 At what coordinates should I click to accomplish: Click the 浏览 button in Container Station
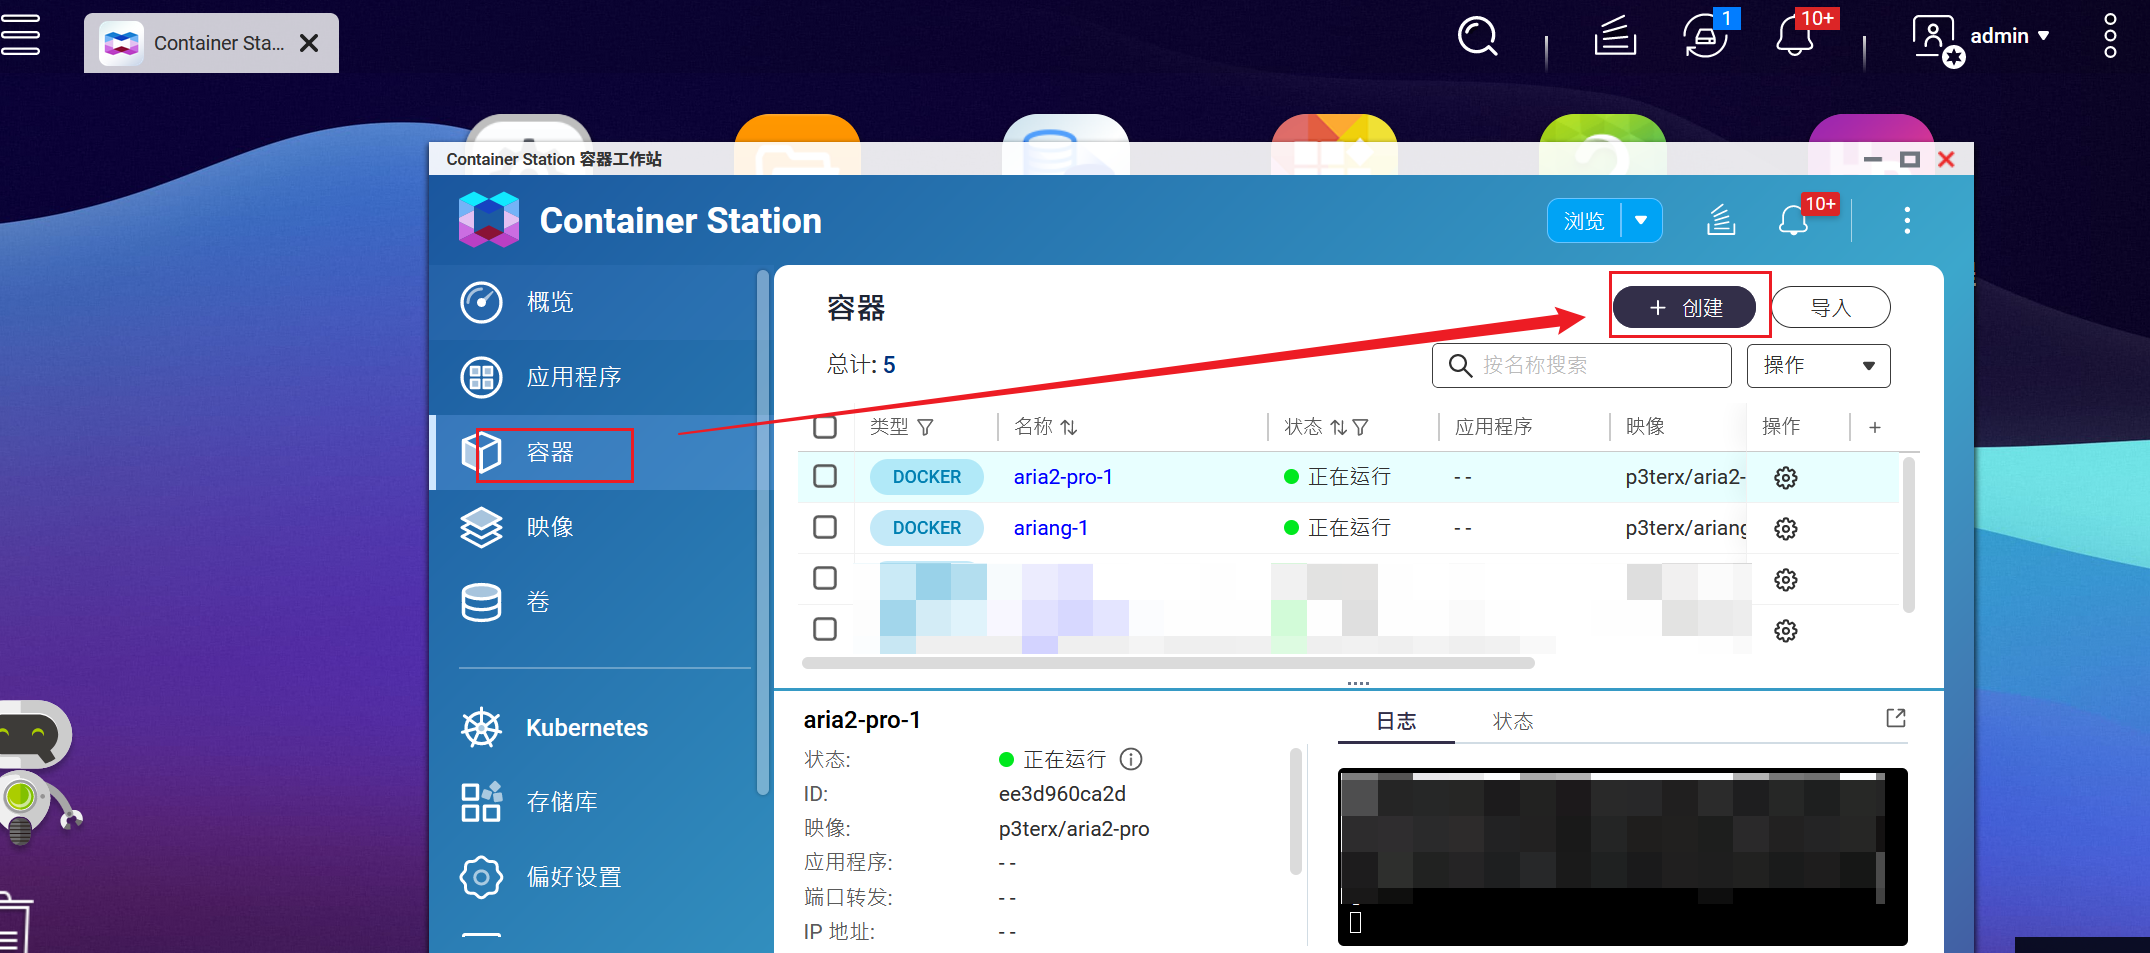pos(1585,221)
